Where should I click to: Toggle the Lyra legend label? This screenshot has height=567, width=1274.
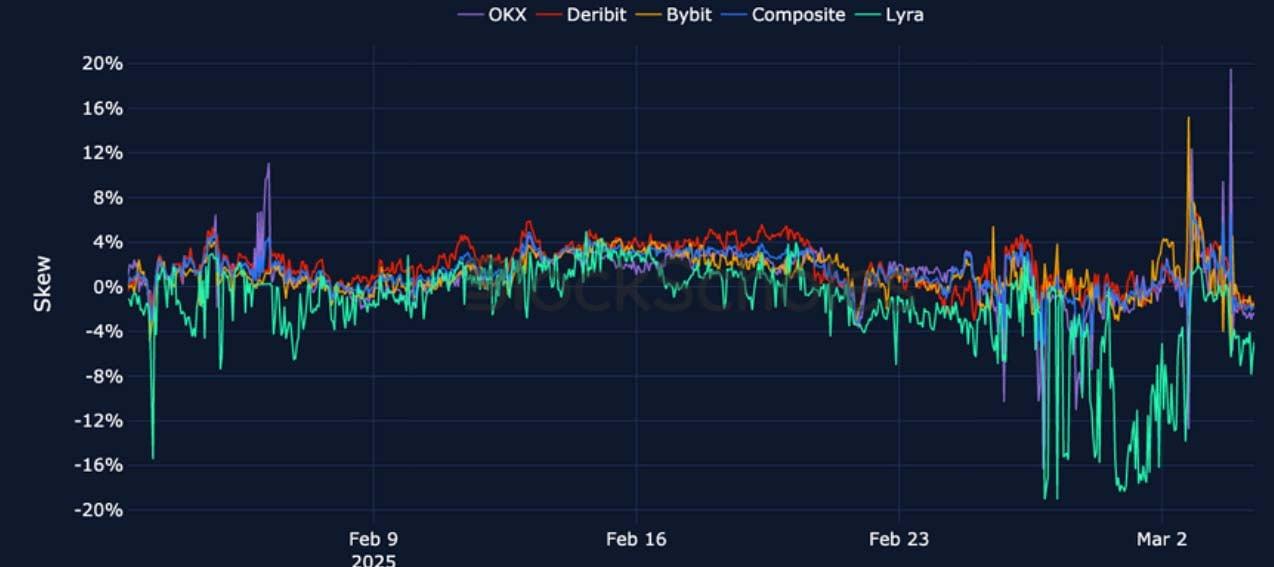[903, 15]
